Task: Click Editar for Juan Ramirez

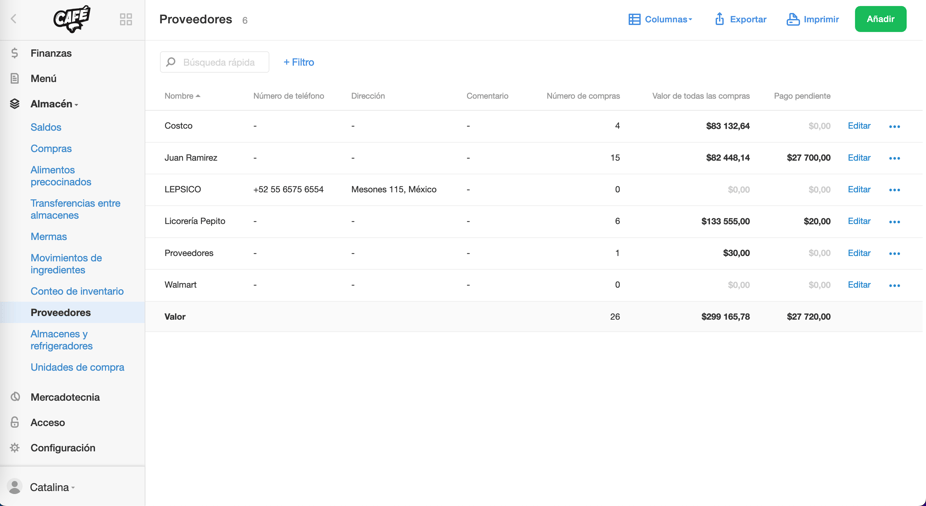Action: (x=858, y=158)
